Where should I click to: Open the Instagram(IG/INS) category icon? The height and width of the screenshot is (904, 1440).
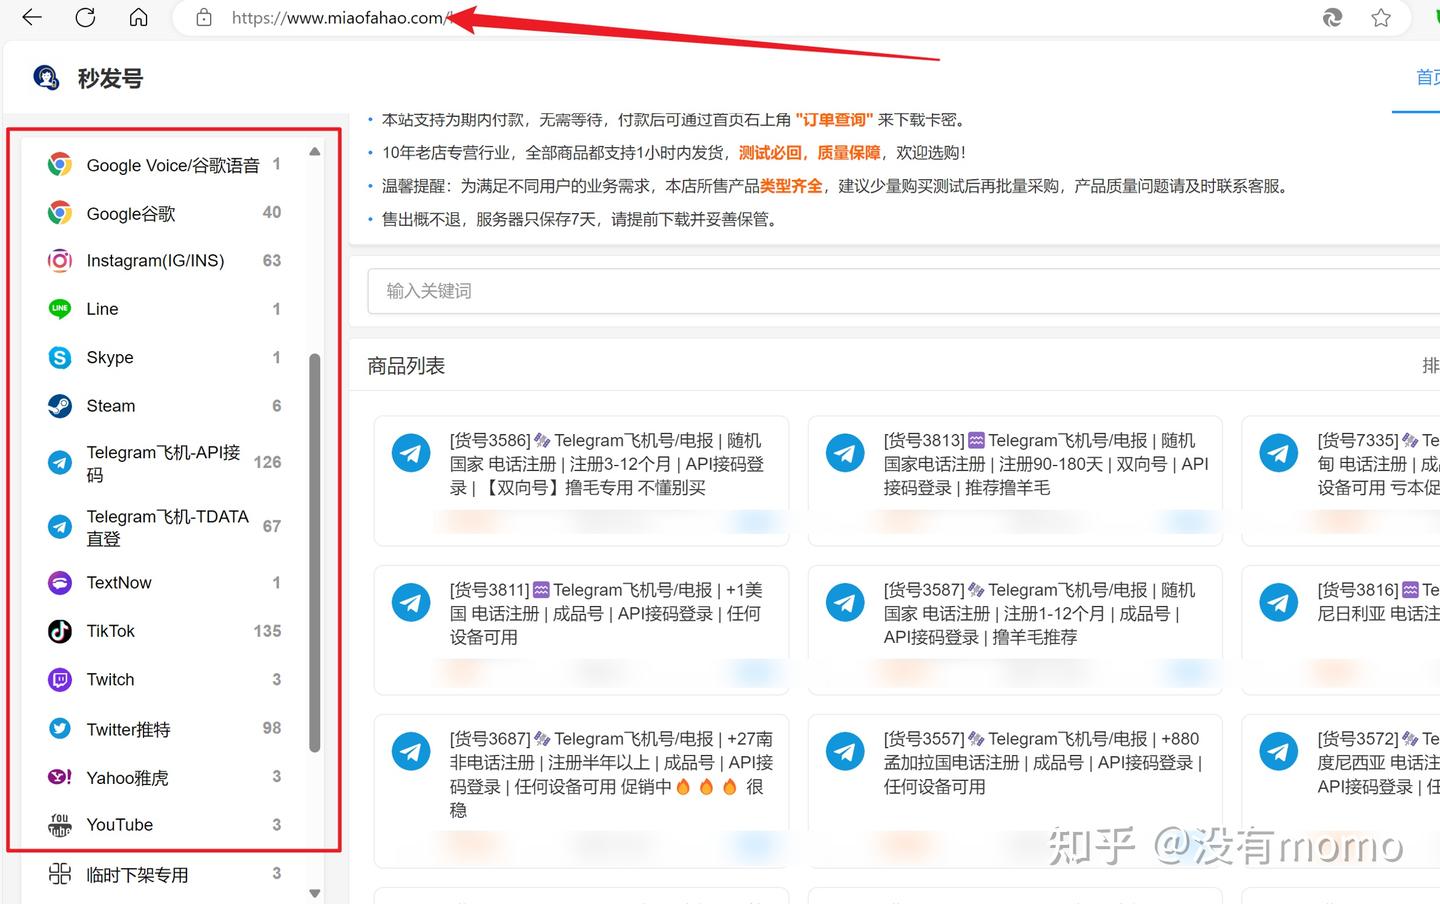coord(59,260)
